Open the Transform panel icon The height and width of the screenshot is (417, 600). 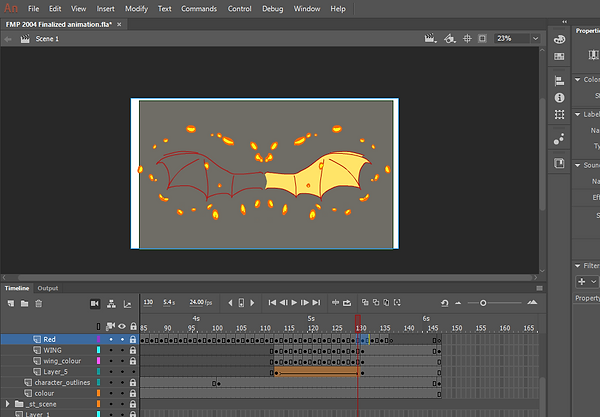[559, 114]
